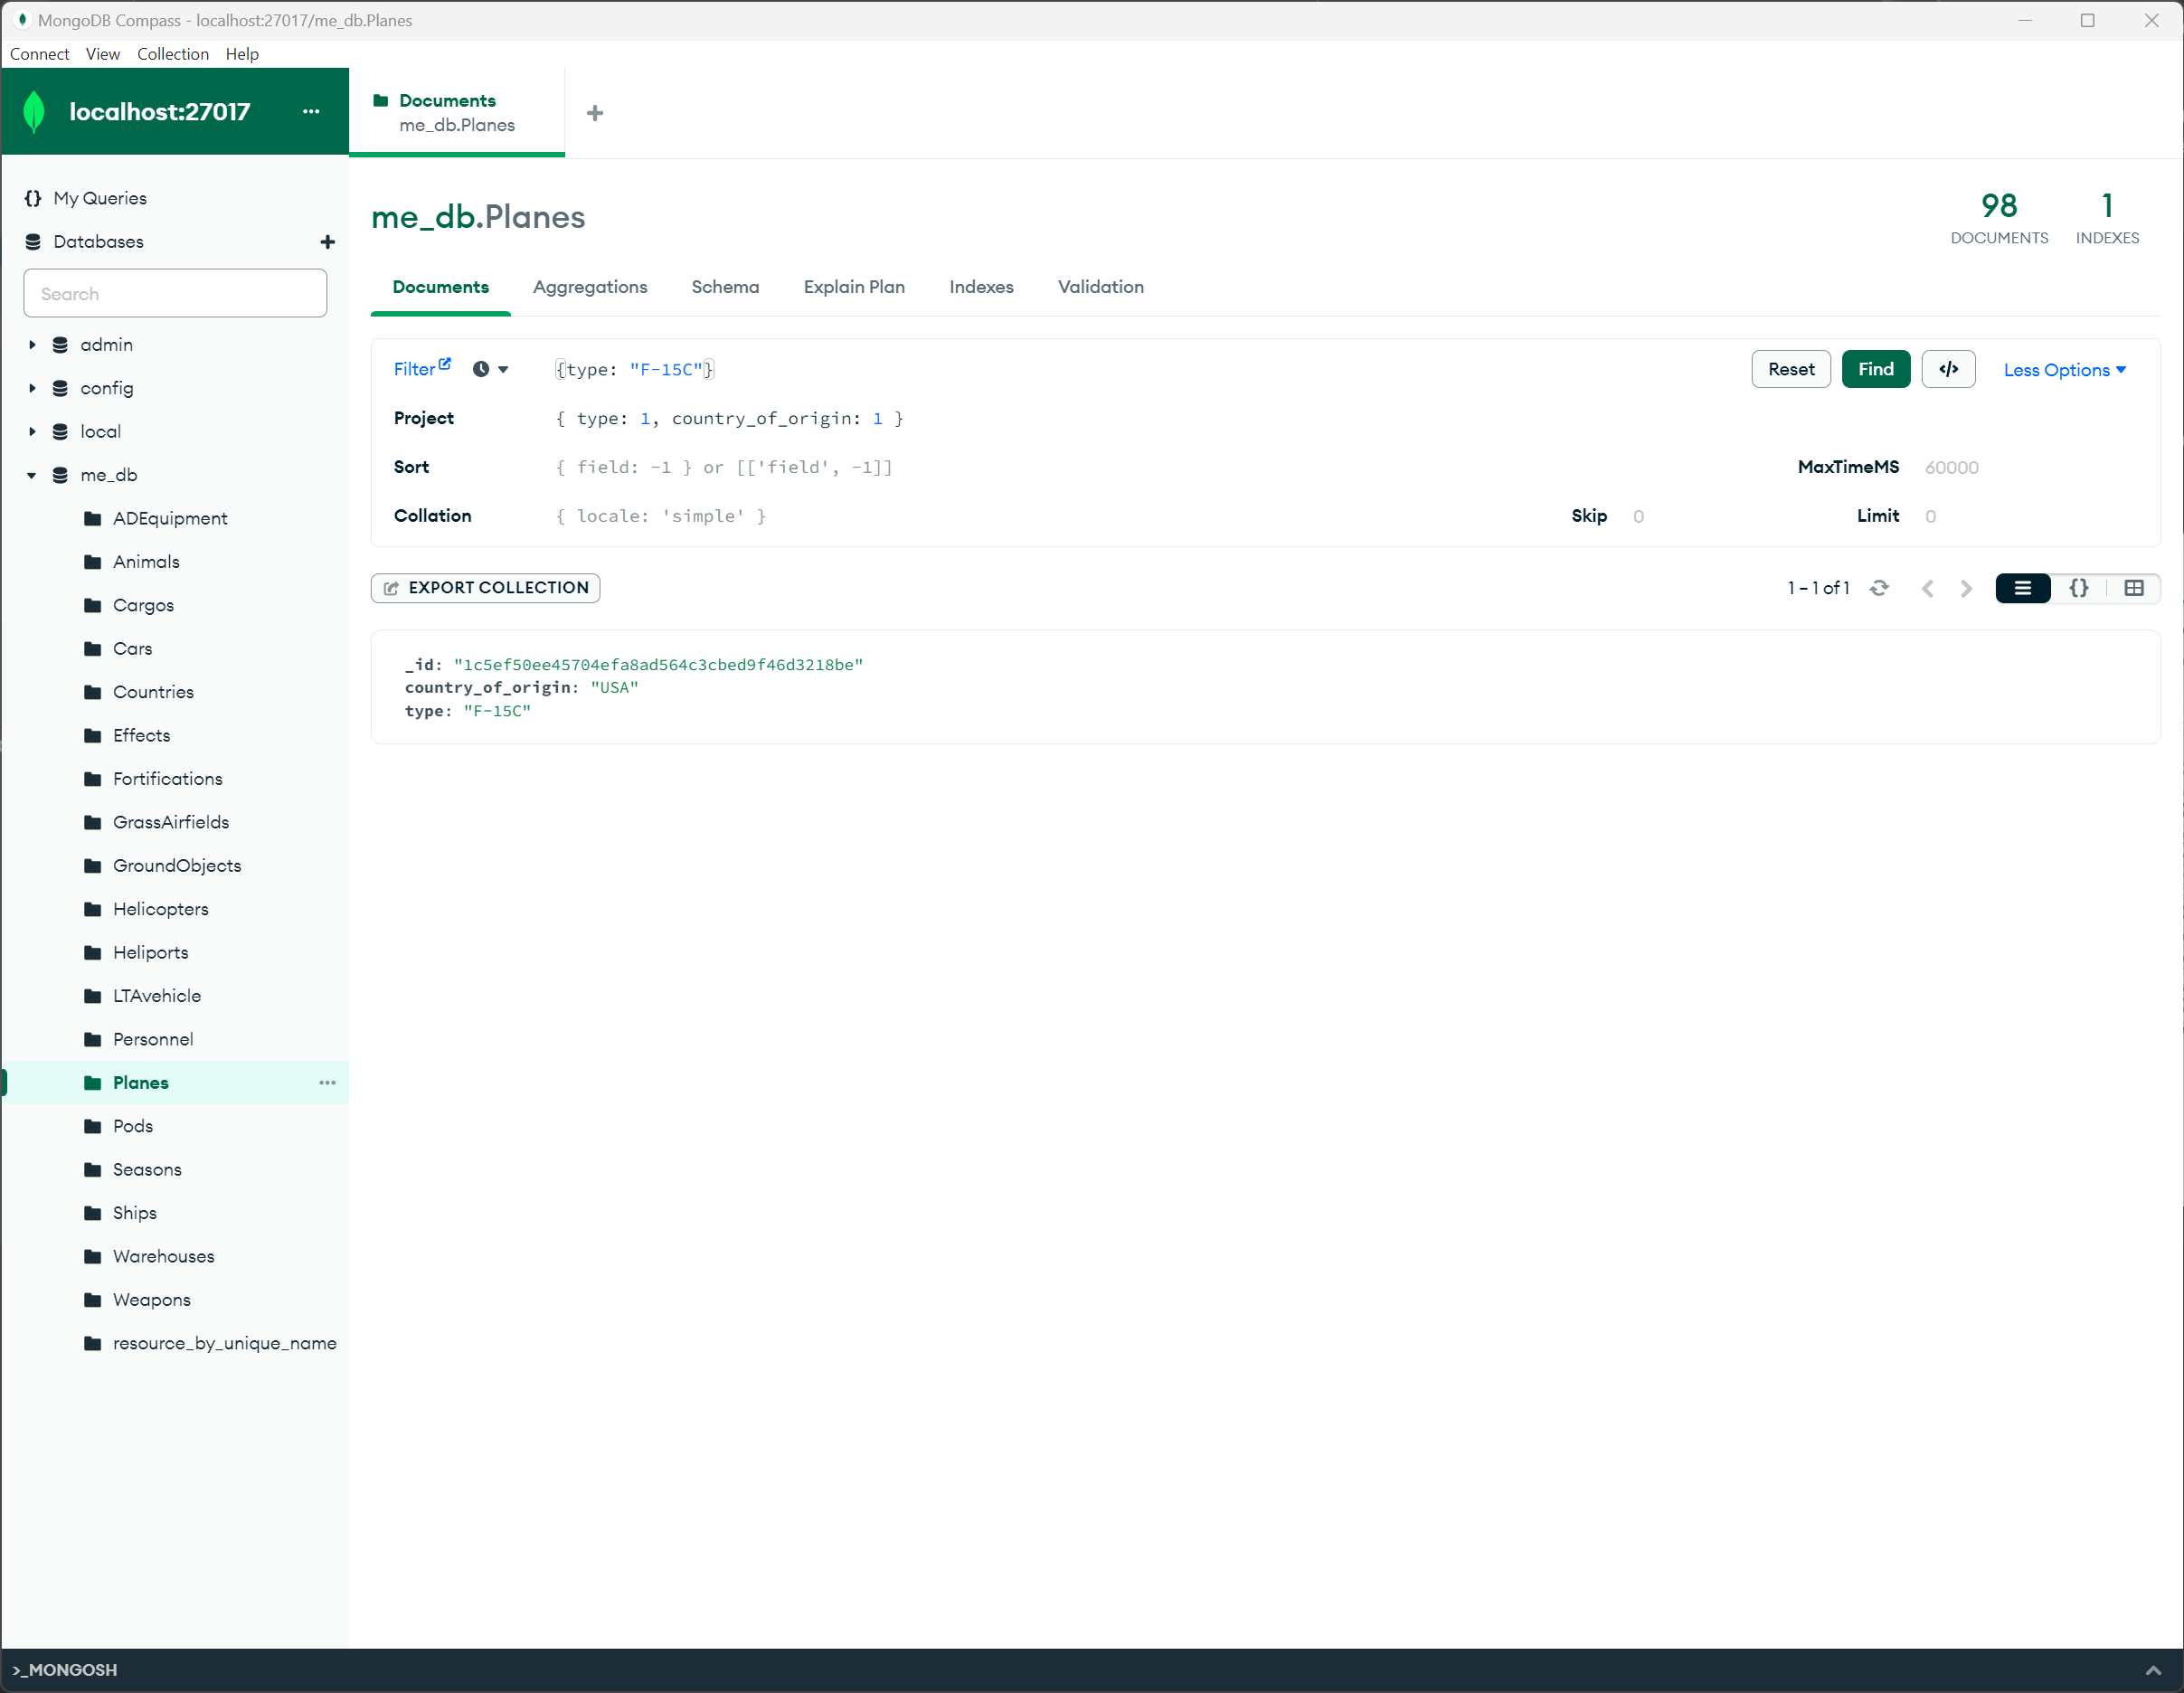2184x1693 pixels.
Task: Click the Filter external link icon
Action: click(x=445, y=364)
